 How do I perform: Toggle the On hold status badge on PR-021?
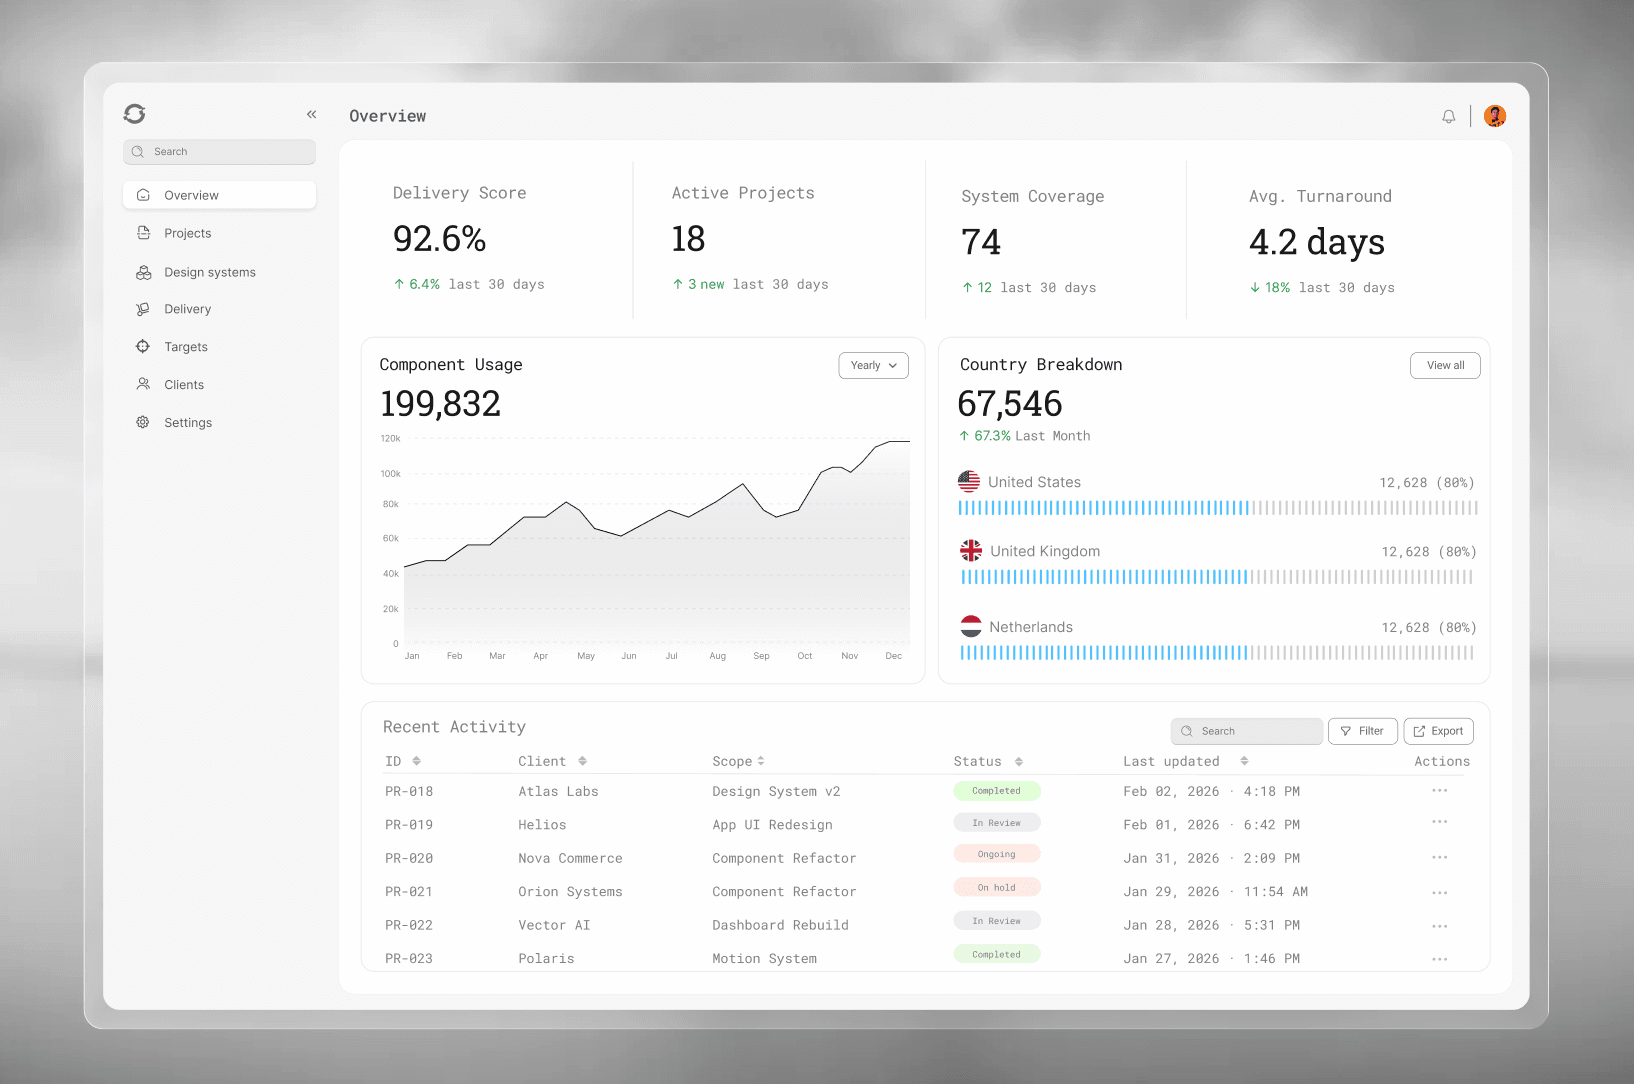996,887
